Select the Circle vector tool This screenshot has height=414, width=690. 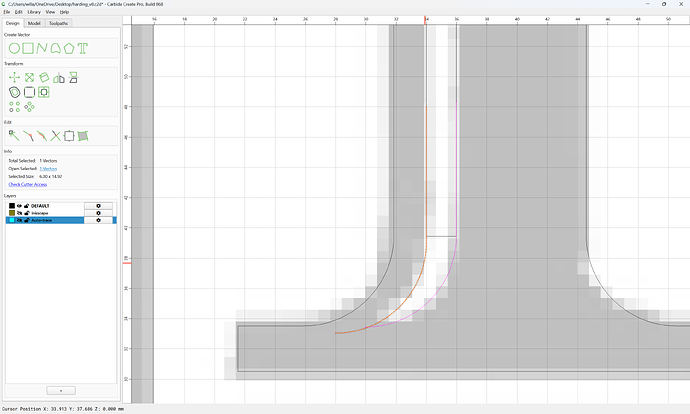click(15, 48)
